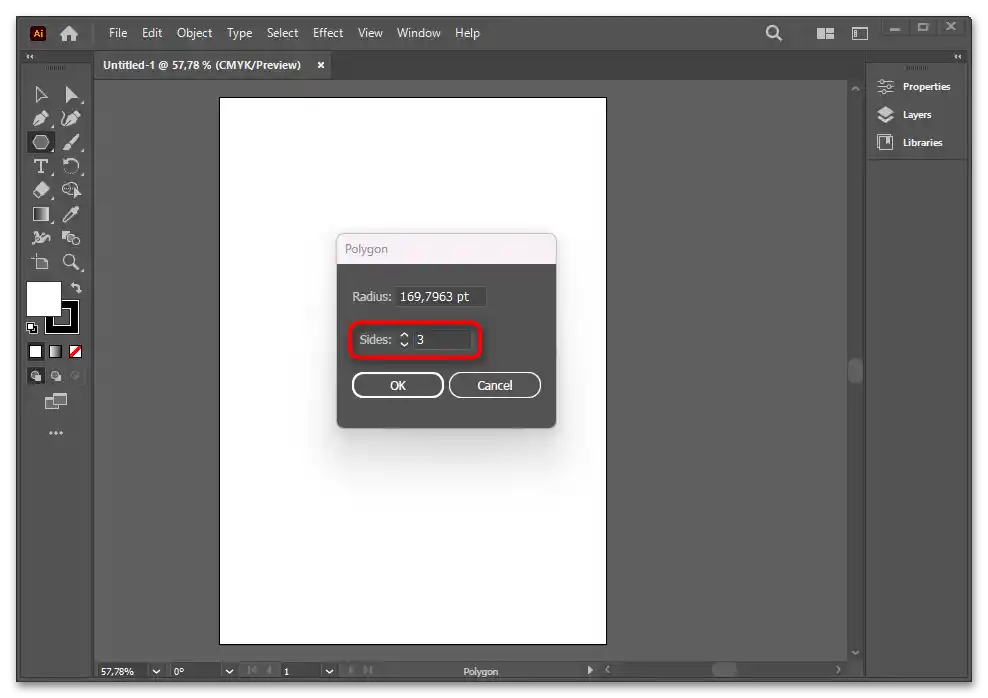Activate the Zoom tool
This screenshot has width=988, height=698.
[x=71, y=262]
